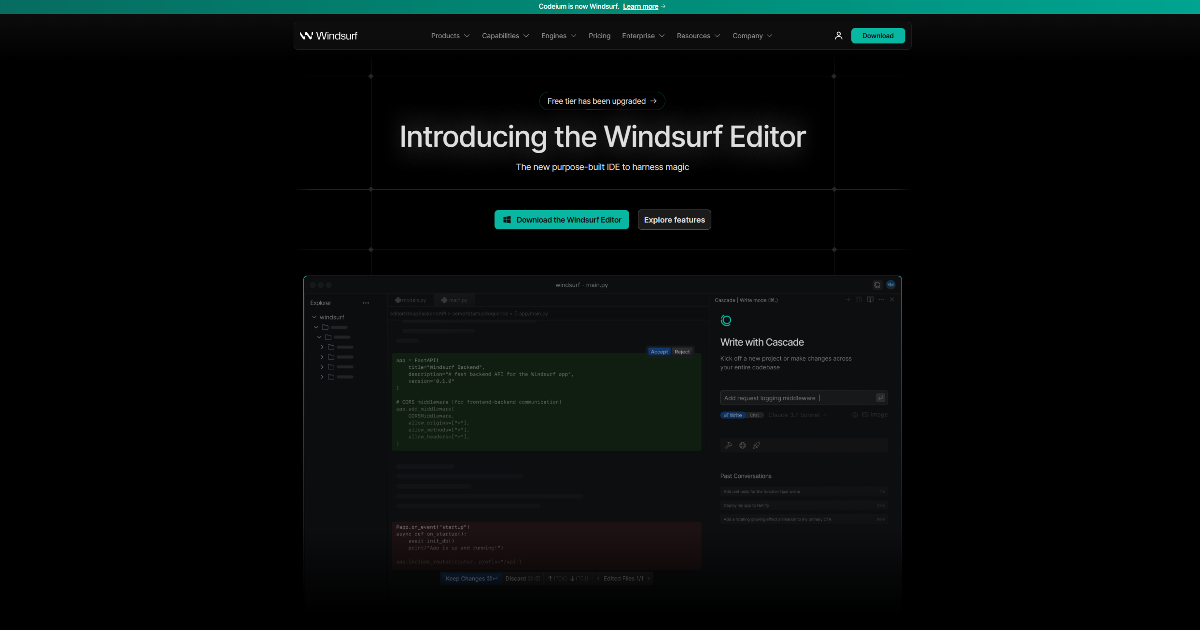Collapse the windsurf folder in Explorer
The width and height of the screenshot is (1200, 630).
[x=314, y=317]
